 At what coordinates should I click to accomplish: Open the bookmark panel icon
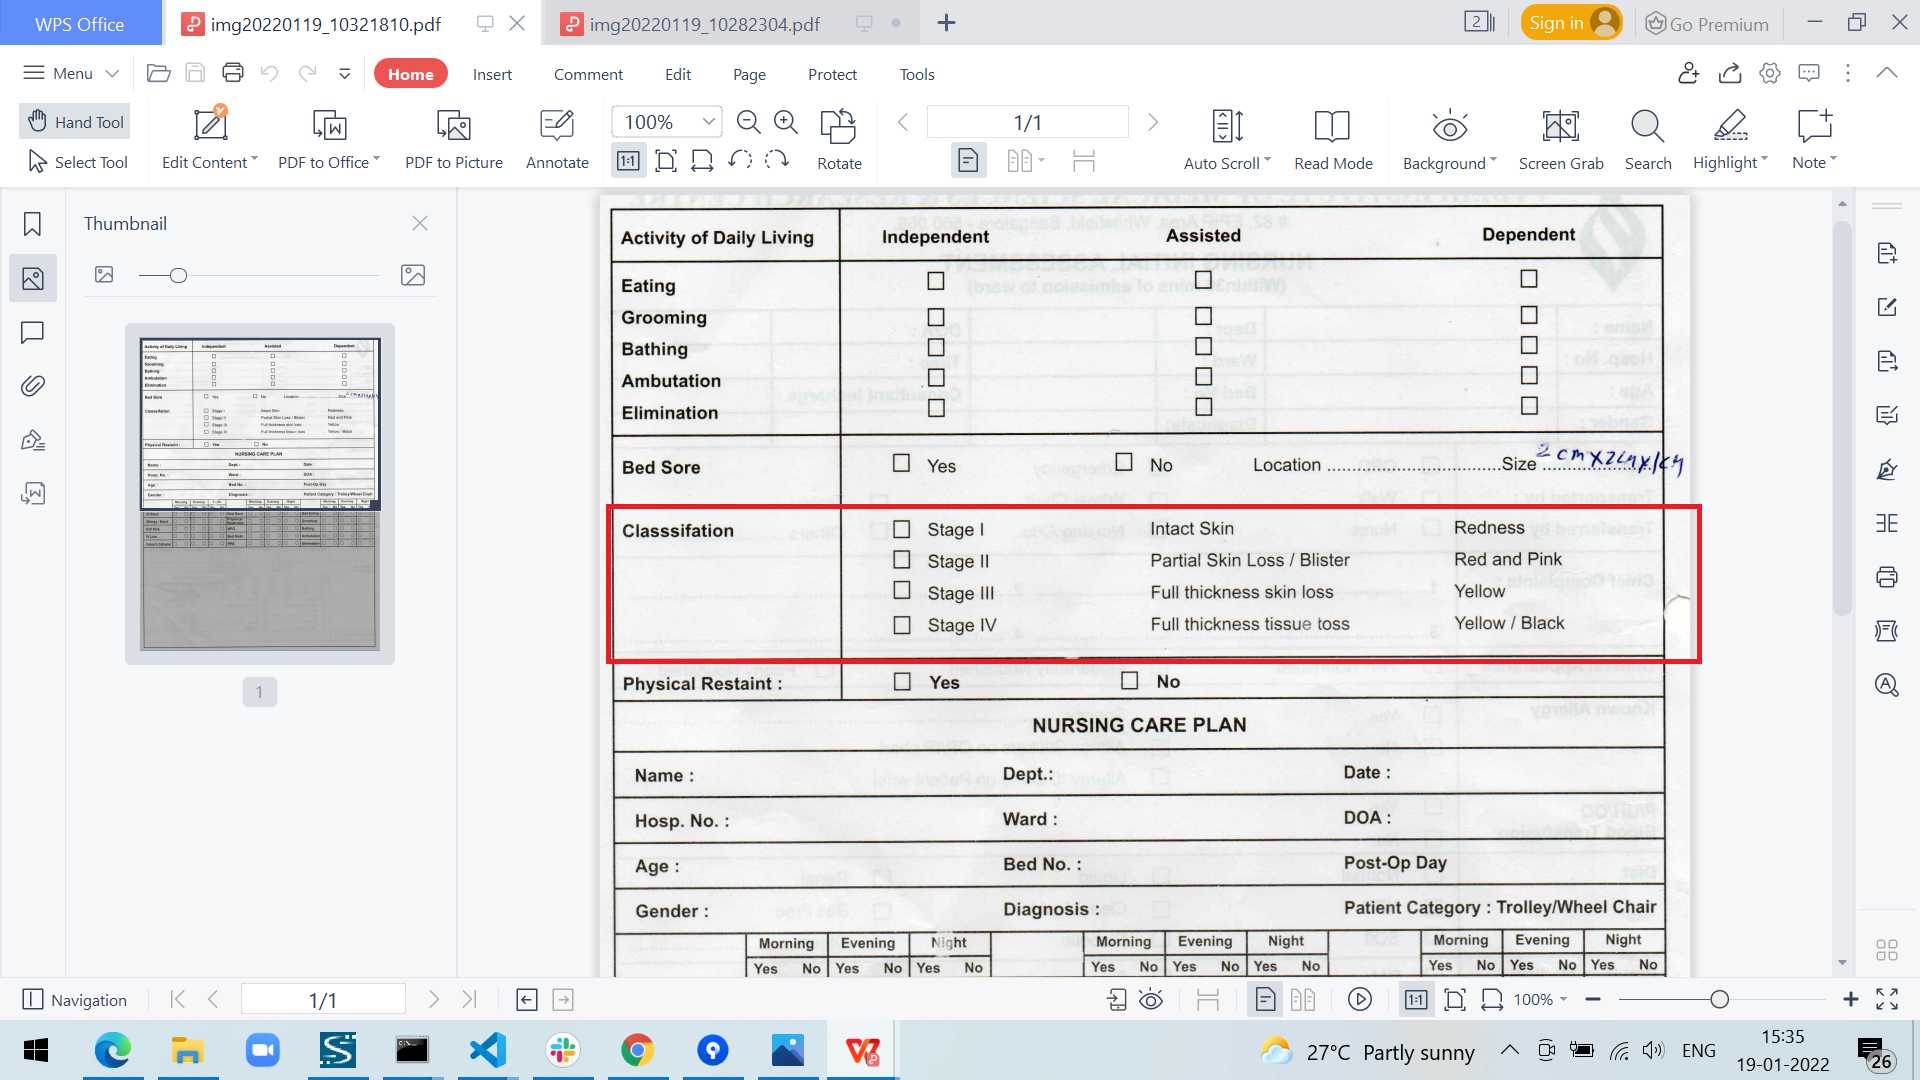tap(33, 224)
